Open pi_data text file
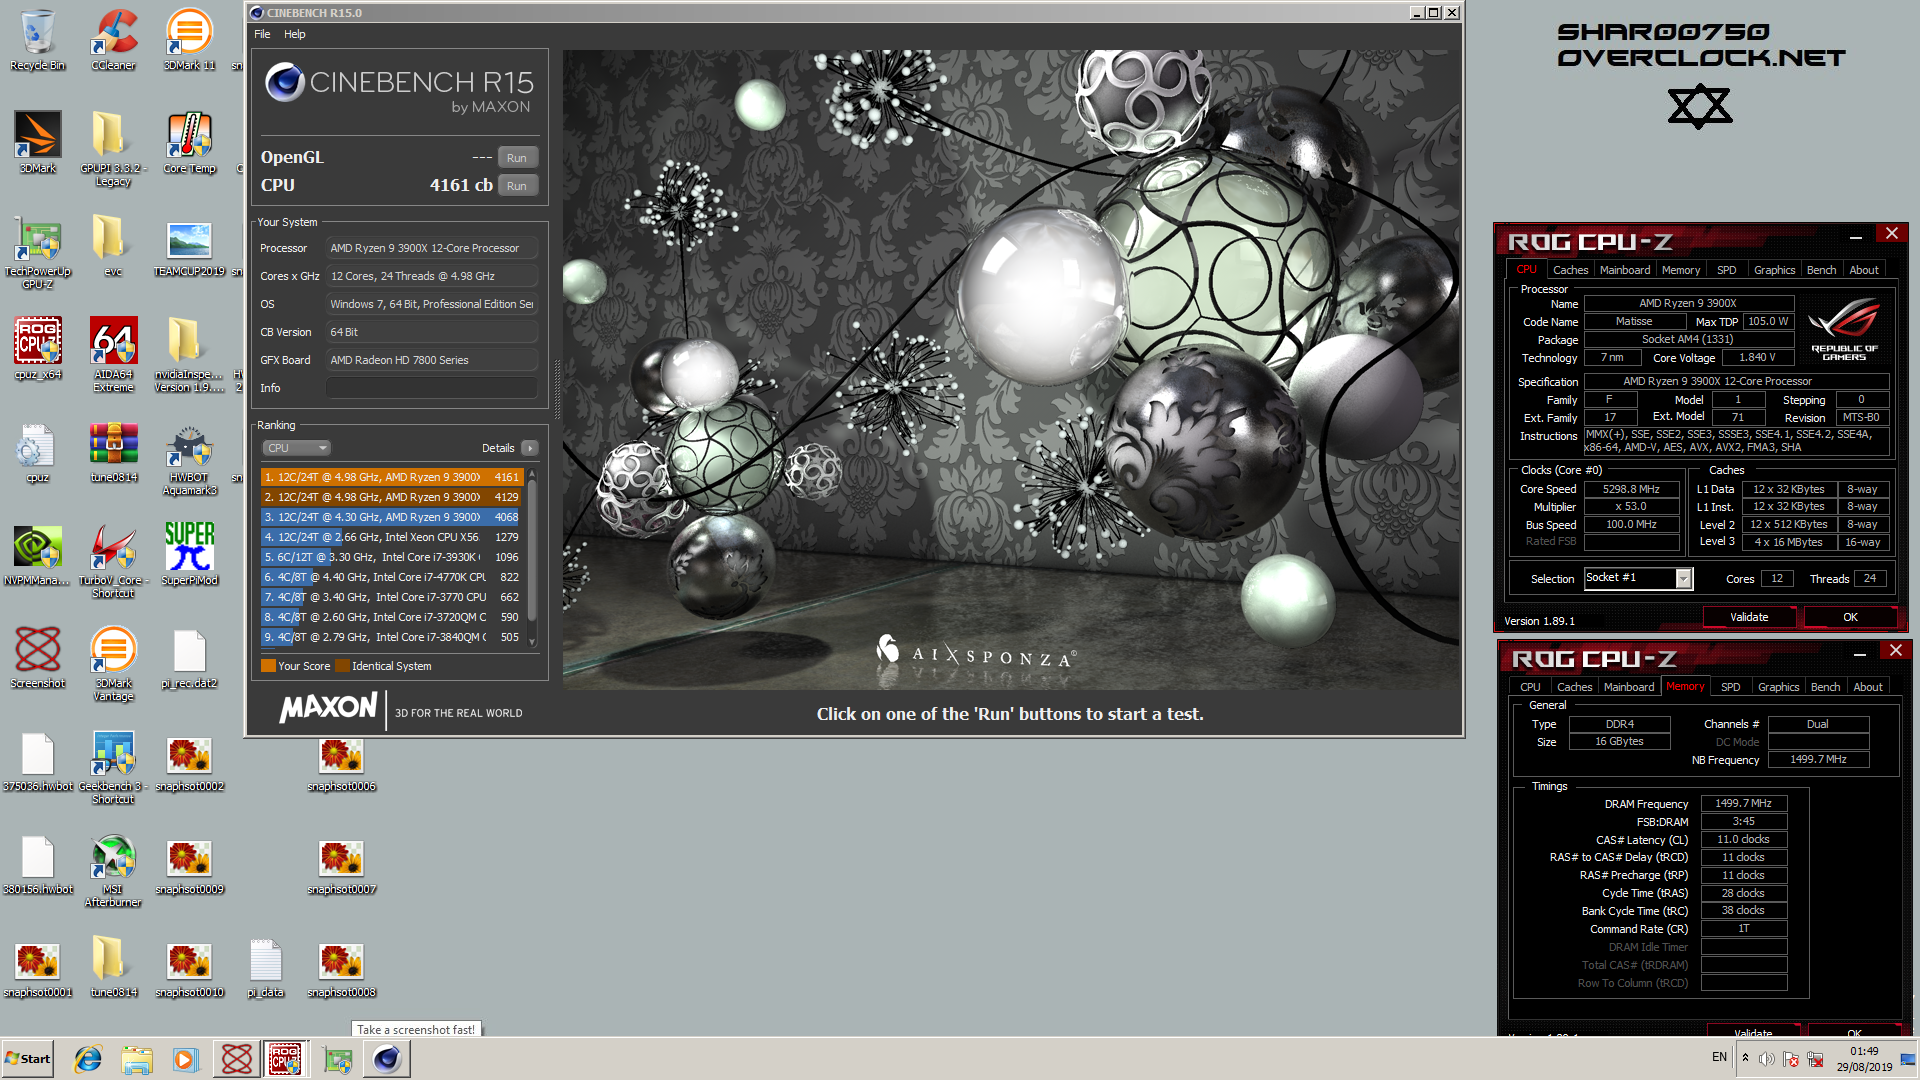The height and width of the screenshot is (1080, 1920). 265,967
